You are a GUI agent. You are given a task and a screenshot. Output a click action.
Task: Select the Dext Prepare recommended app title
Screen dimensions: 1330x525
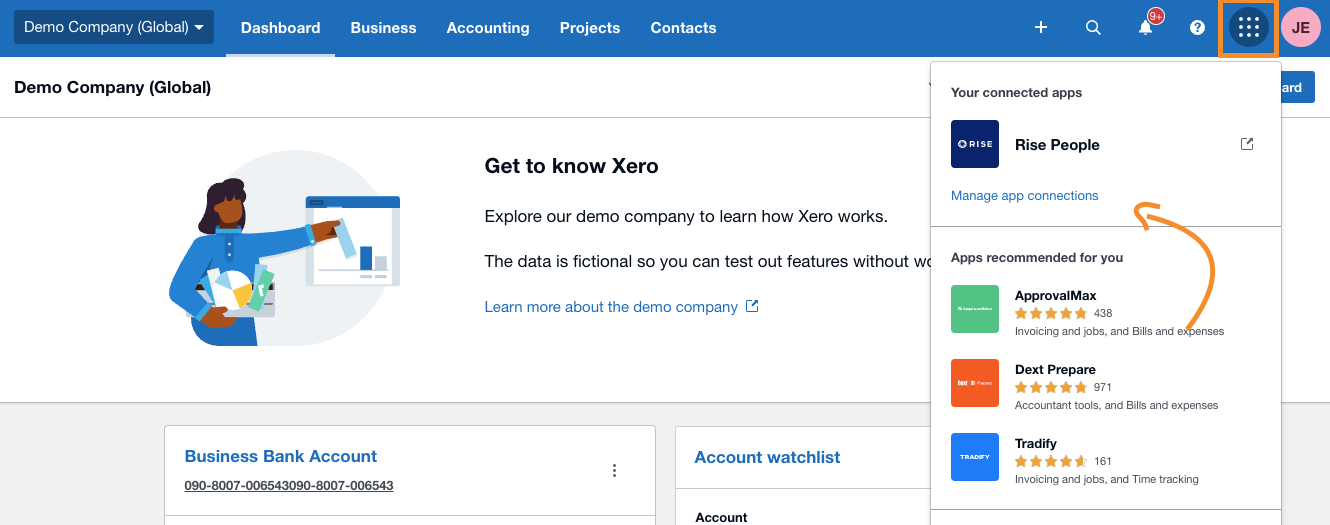(x=1055, y=369)
